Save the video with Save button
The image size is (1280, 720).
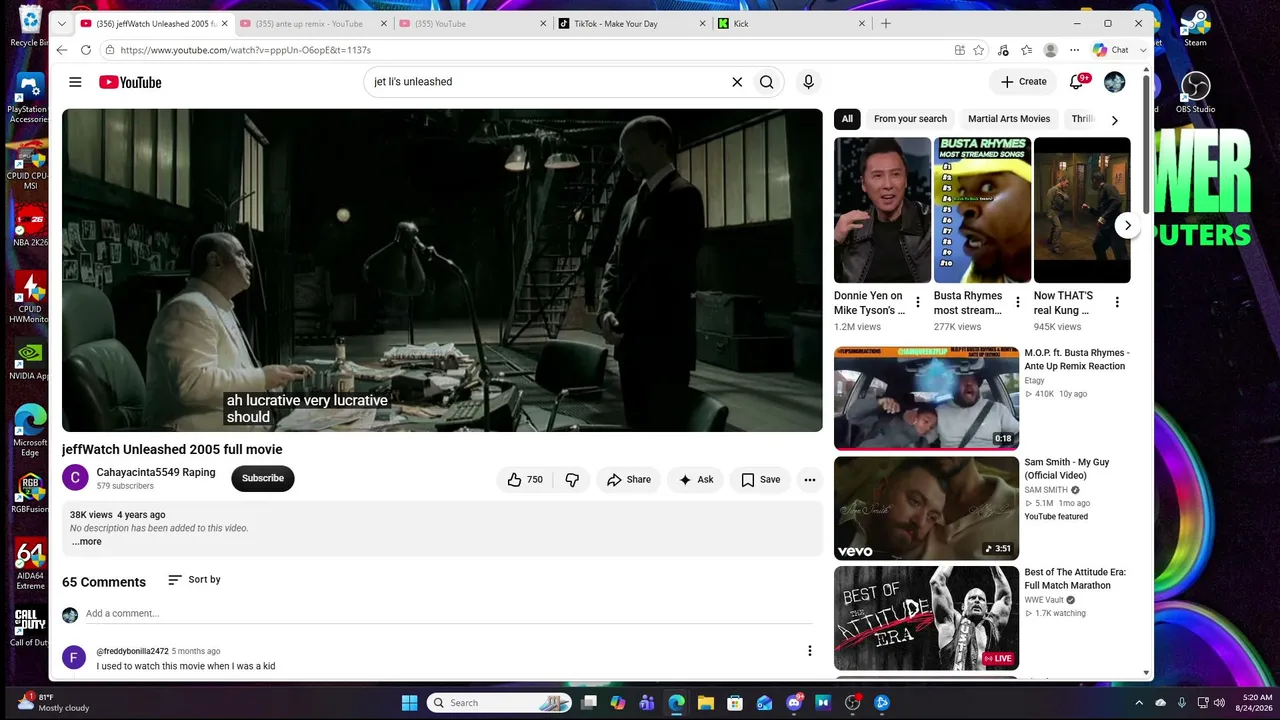pos(760,480)
